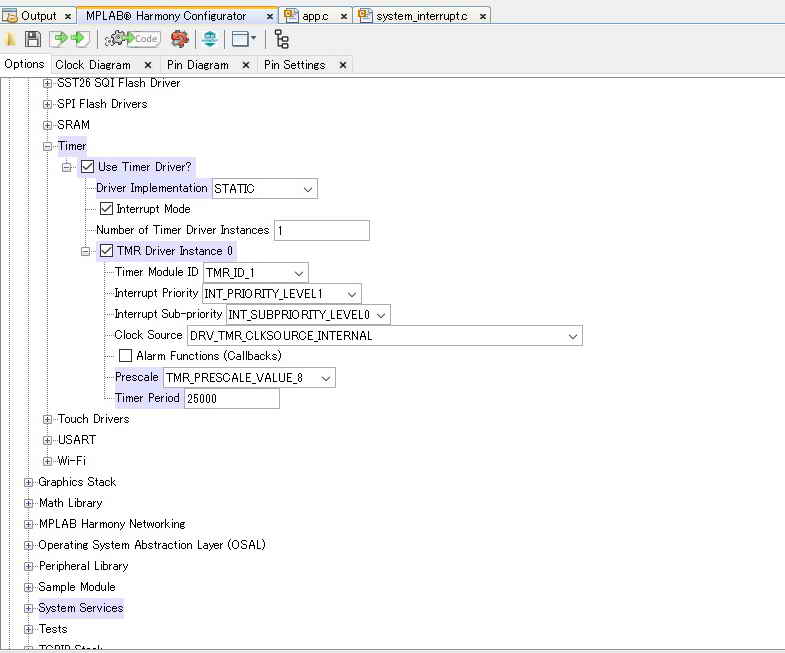Select the Timer tree label
The image size is (785, 653).
(72, 146)
